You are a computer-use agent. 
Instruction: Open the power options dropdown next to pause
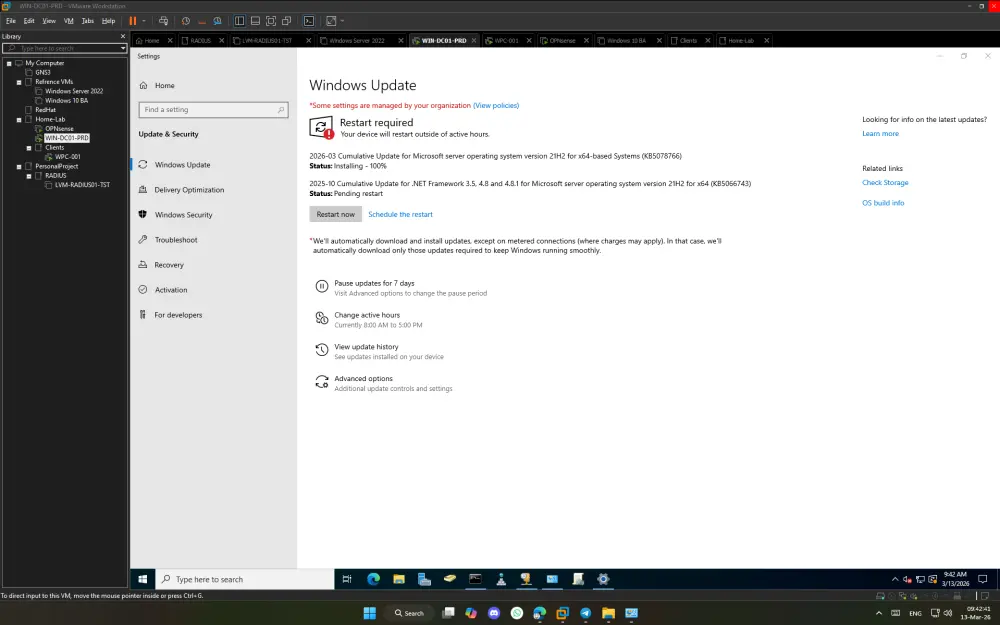pos(144,21)
